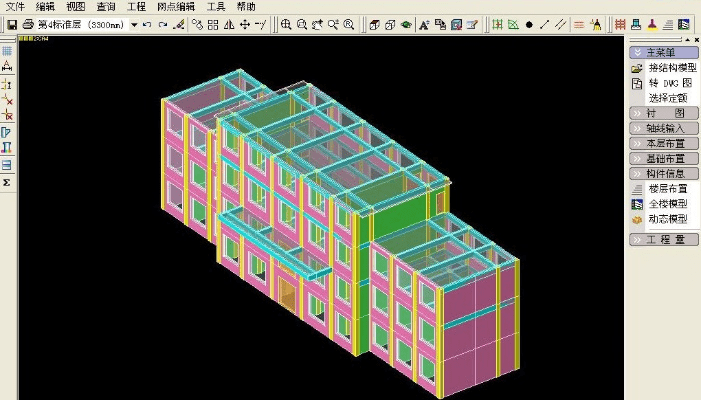Expand the 基础布置 section

[x=663, y=158]
